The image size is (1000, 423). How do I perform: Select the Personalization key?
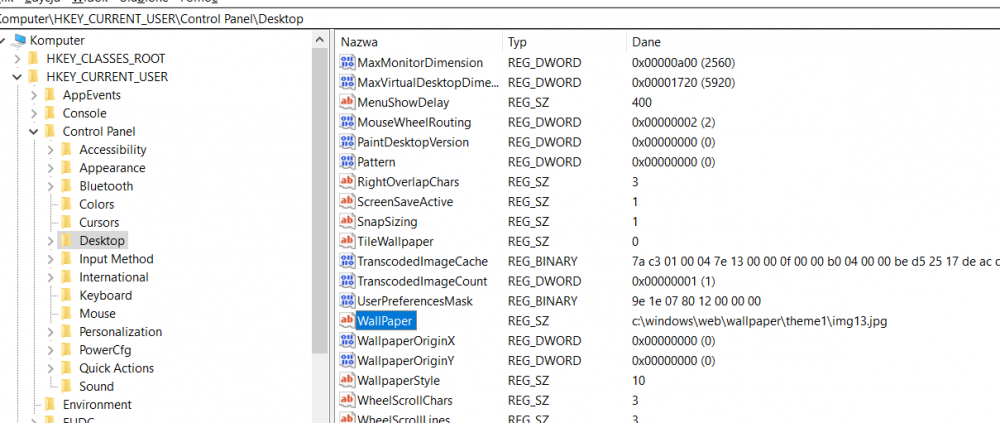click(x=120, y=332)
